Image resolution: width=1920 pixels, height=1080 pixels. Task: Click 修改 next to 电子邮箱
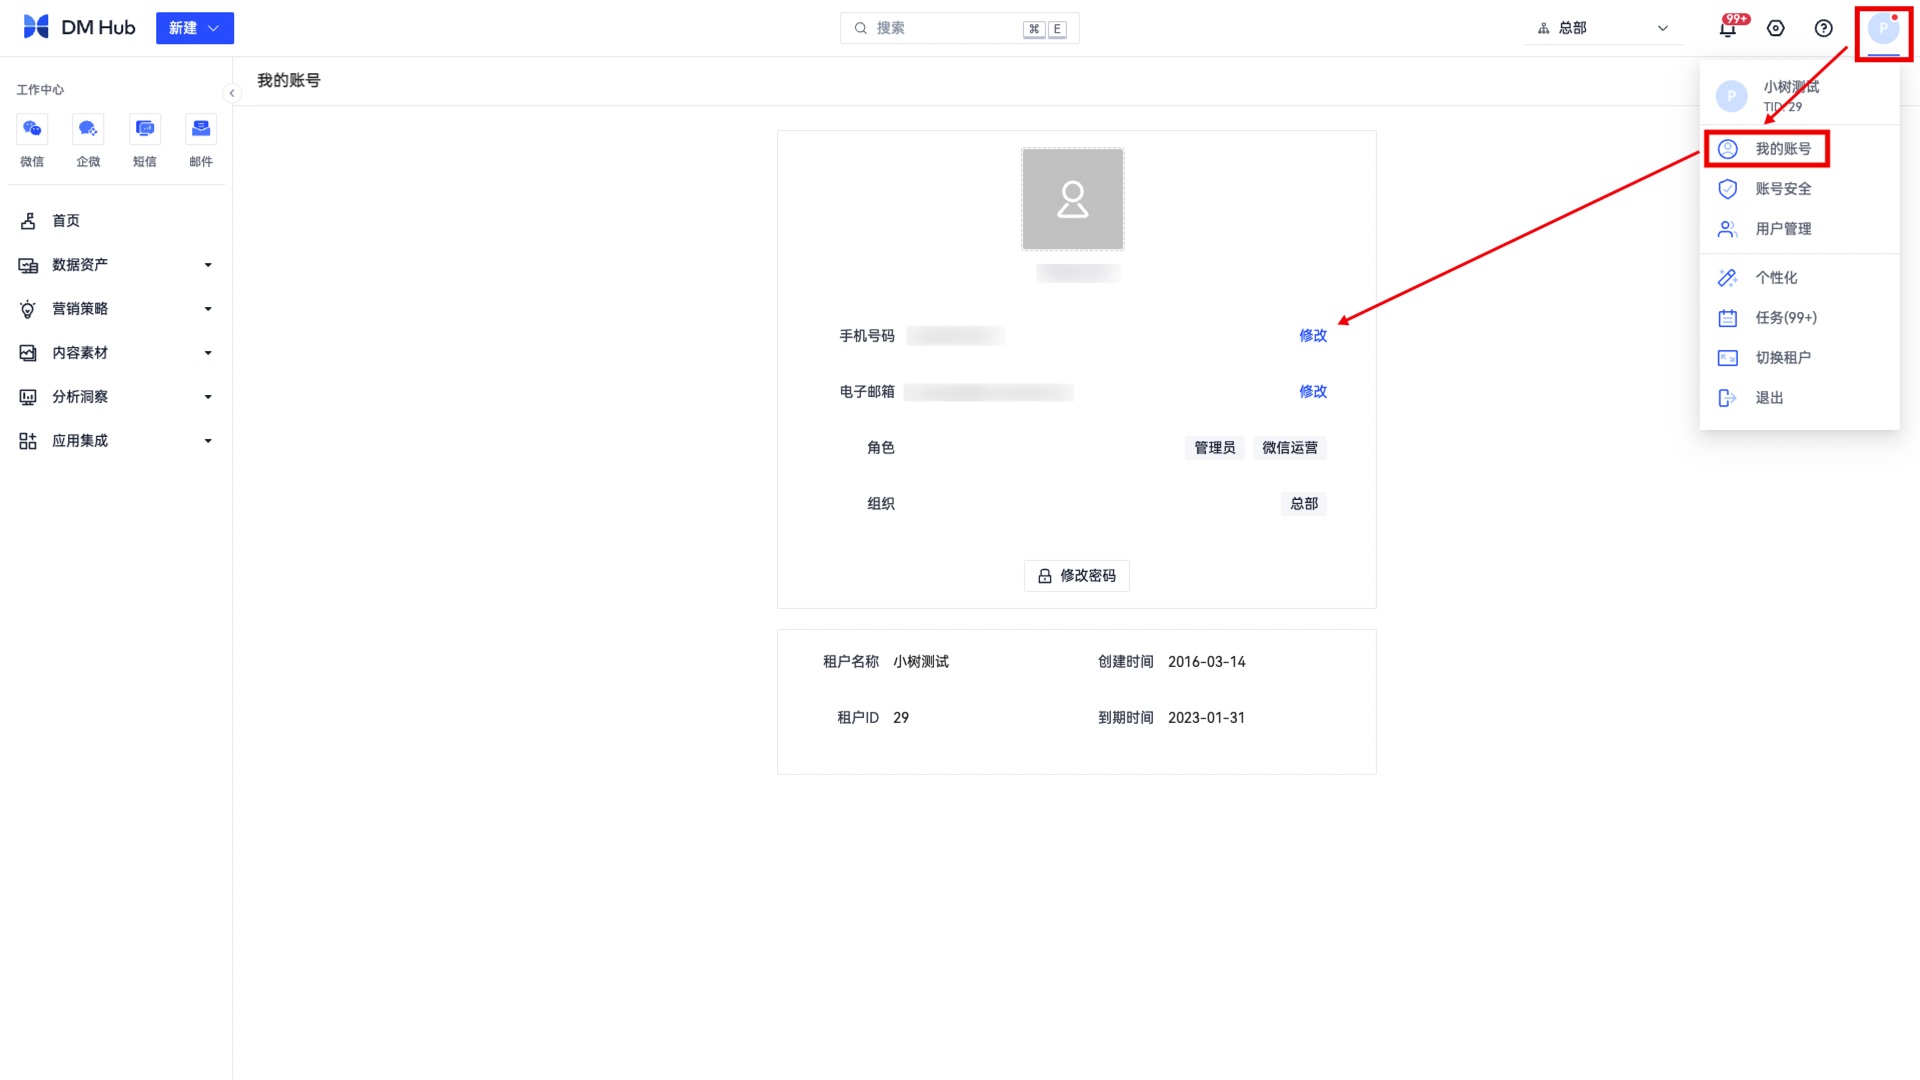click(x=1313, y=392)
